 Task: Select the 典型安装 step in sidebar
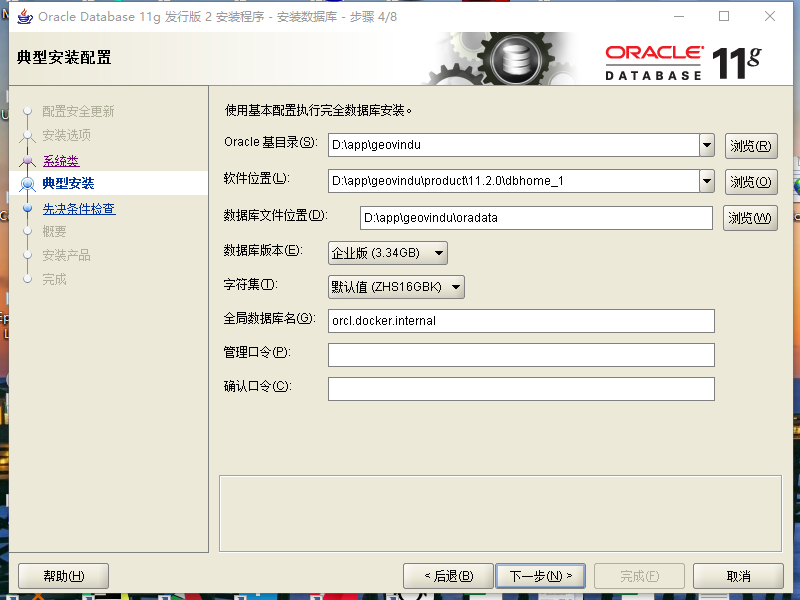pyautogui.click(x=68, y=183)
